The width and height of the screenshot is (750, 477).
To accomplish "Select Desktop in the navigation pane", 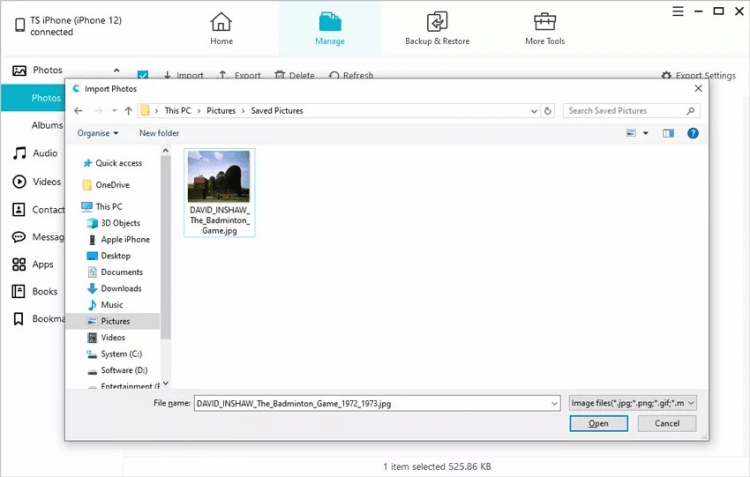I will tap(115, 256).
